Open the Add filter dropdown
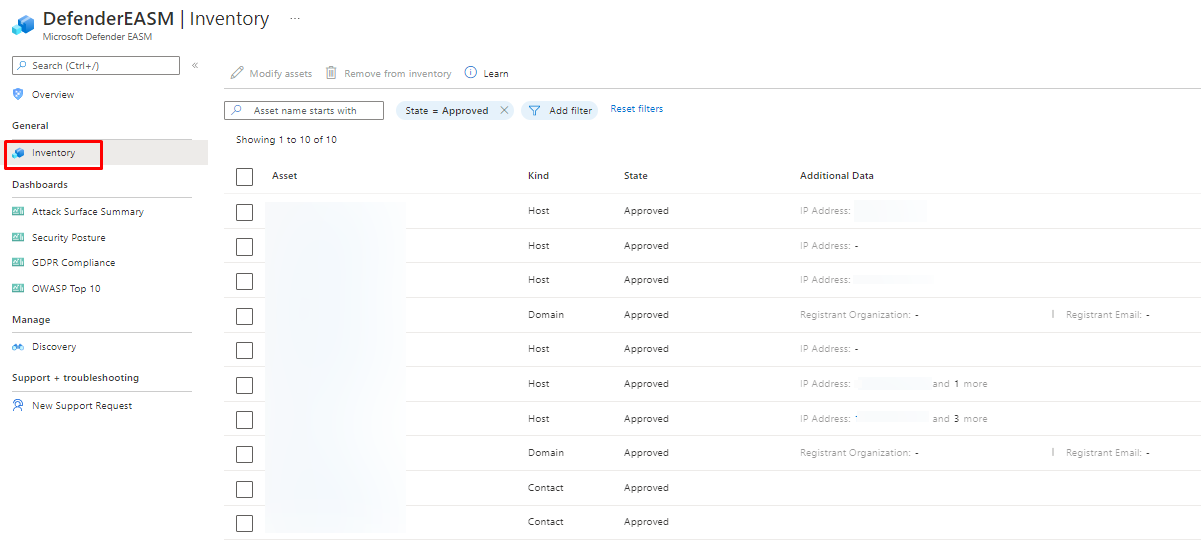The width and height of the screenshot is (1201, 551). click(560, 111)
